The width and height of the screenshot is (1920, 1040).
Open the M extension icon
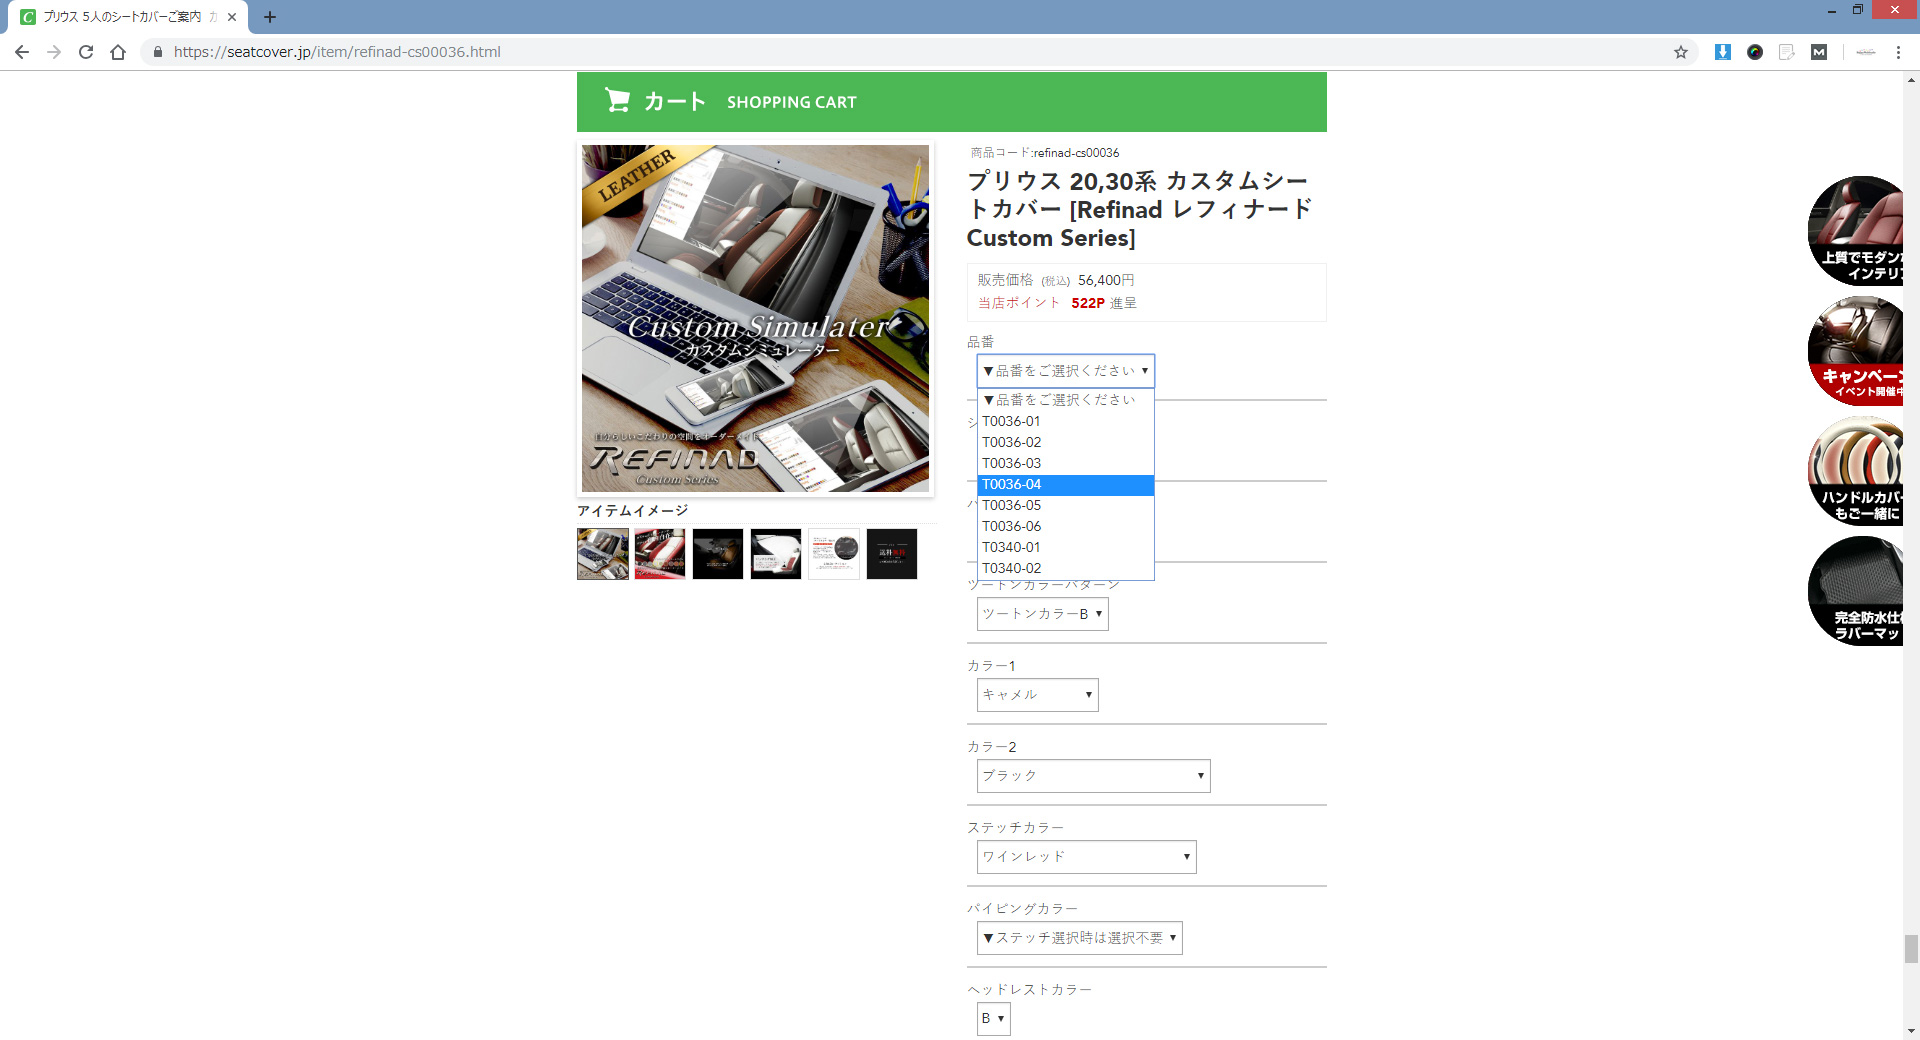[x=1819, y=52]
